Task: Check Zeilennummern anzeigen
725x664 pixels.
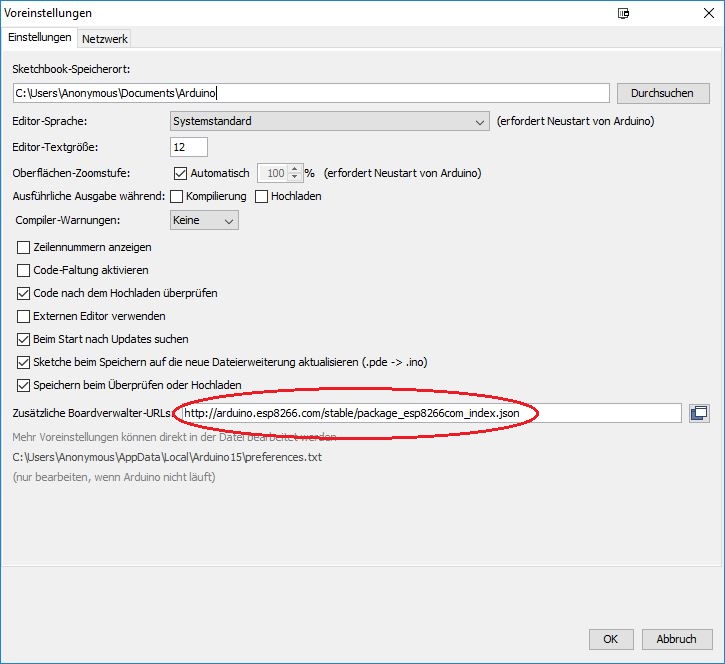Action: click(23, 247)
